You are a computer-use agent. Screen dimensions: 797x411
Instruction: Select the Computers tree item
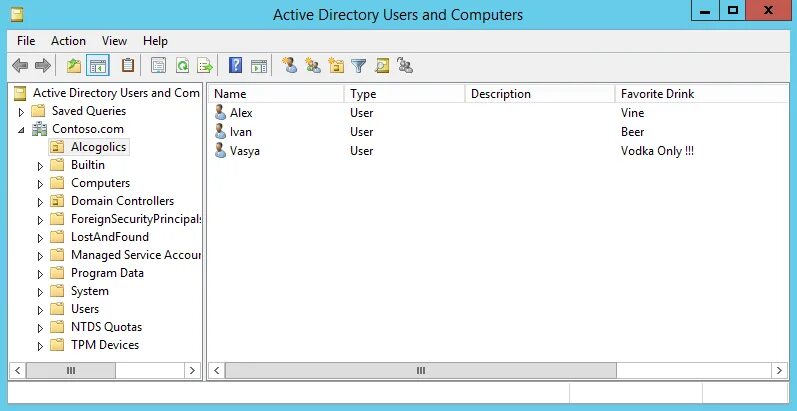(x=100, y=183)
